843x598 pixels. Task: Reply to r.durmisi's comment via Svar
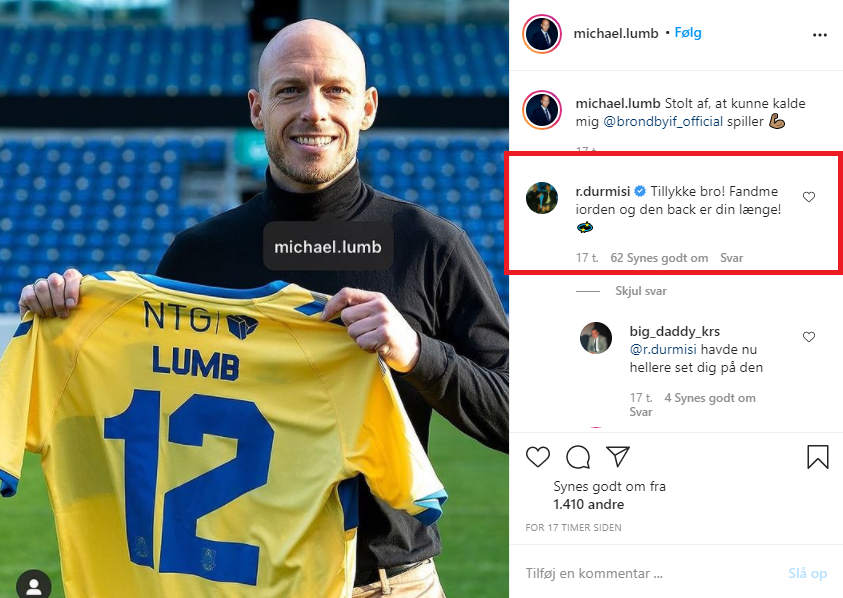coord(731,258)
